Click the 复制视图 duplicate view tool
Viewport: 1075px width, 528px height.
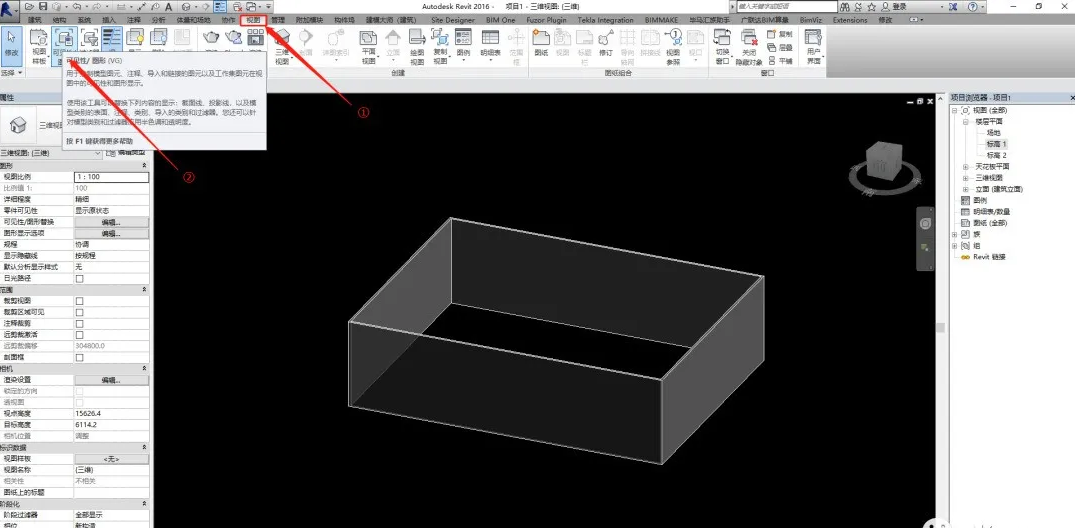tap(440, 47)
